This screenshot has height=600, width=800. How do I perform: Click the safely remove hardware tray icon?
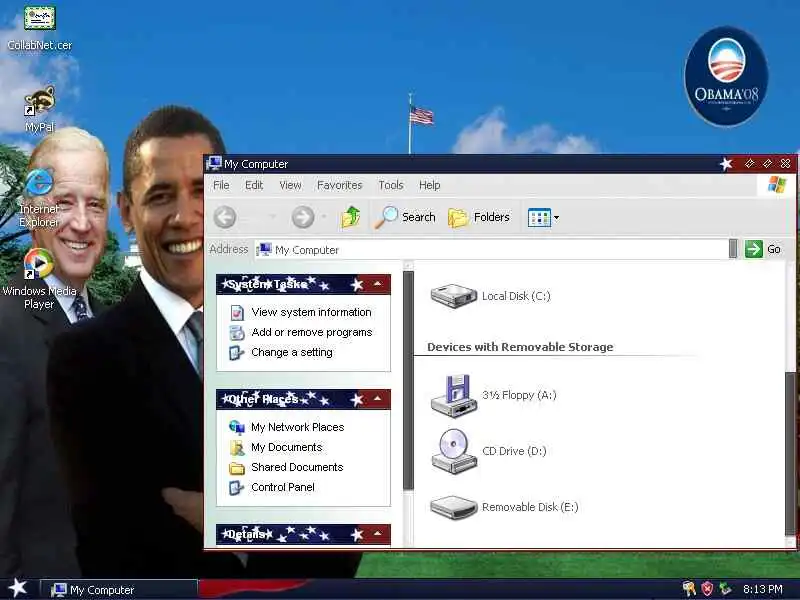[725, 589]
